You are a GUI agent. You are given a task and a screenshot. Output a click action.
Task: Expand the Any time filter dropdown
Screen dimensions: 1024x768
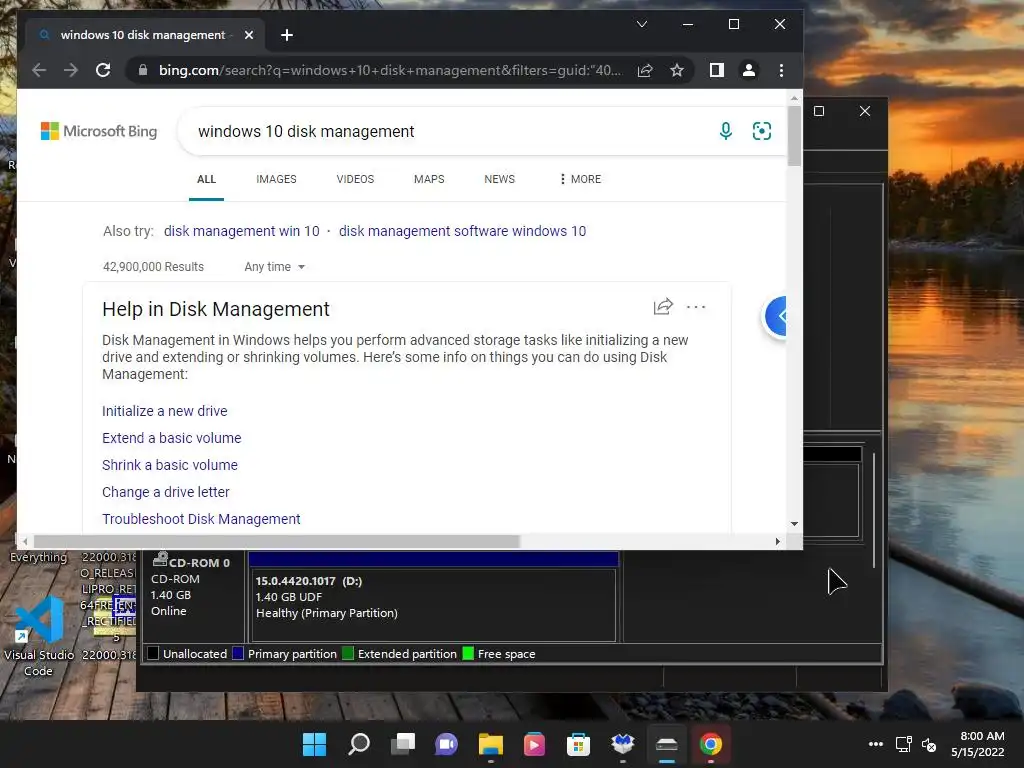(274, 266)
